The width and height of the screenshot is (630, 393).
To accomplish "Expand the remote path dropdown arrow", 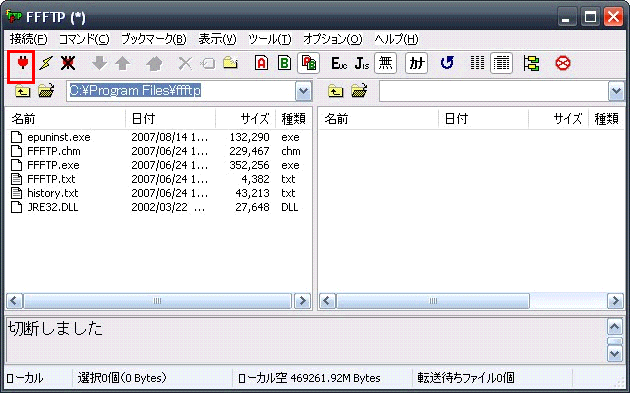I will (x=616, y=92).
